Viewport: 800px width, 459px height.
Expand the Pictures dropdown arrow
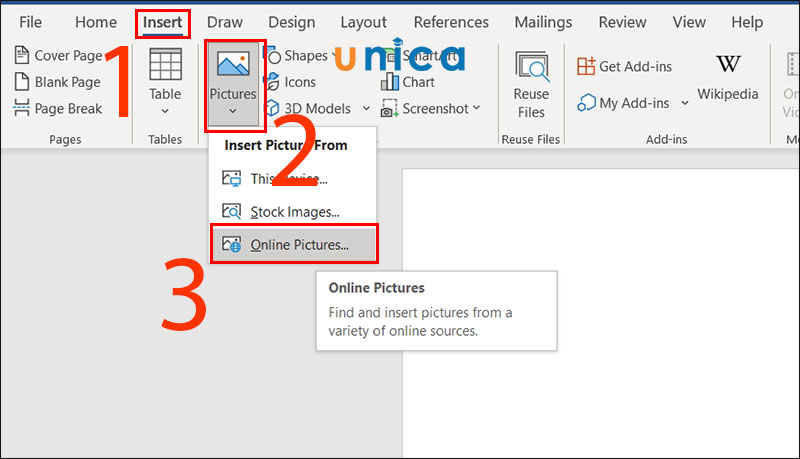click(233, 111)
